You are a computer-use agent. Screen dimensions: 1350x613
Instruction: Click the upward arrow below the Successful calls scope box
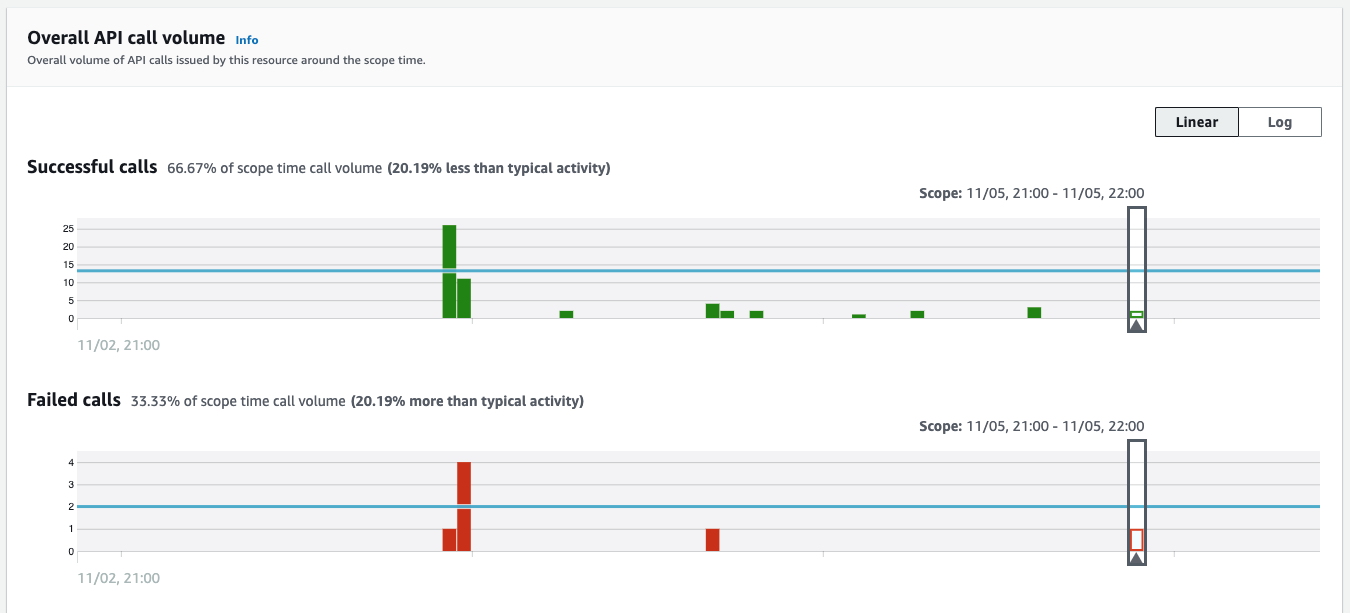coord(1136,326)
